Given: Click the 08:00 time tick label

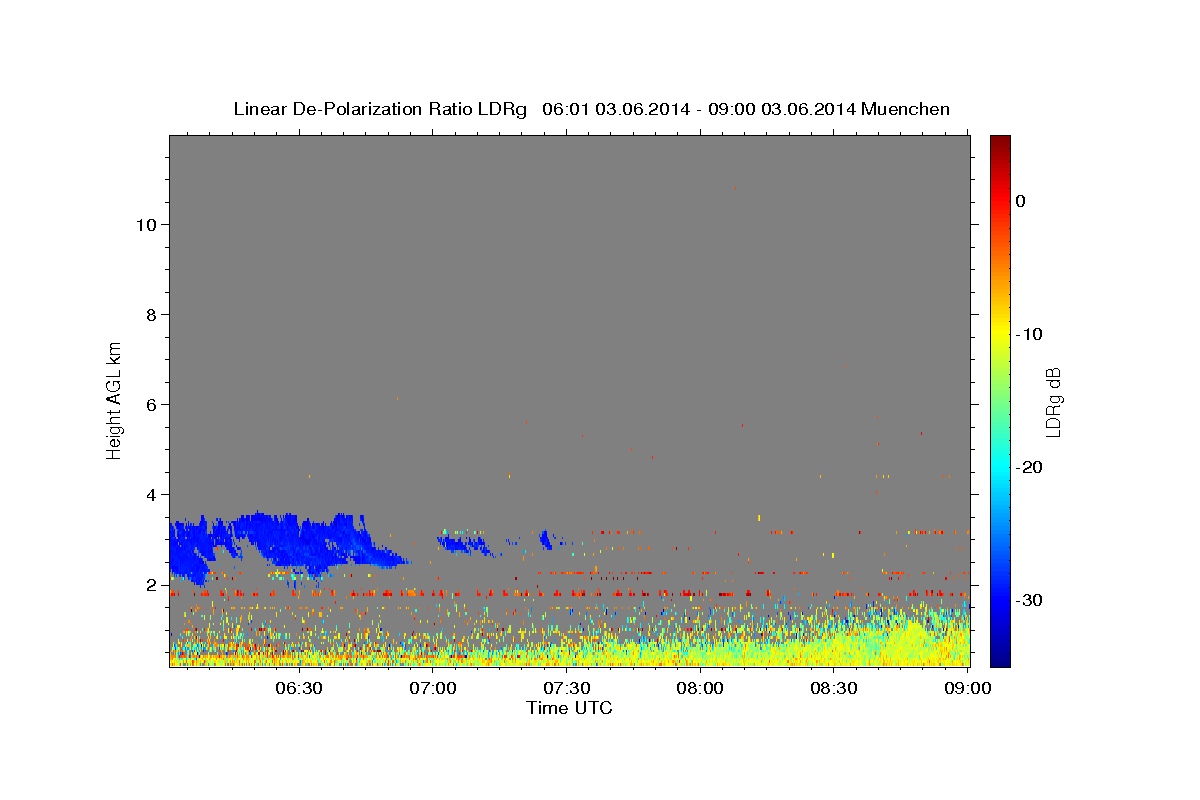Looking at the screenshot, I should (700, 688).
